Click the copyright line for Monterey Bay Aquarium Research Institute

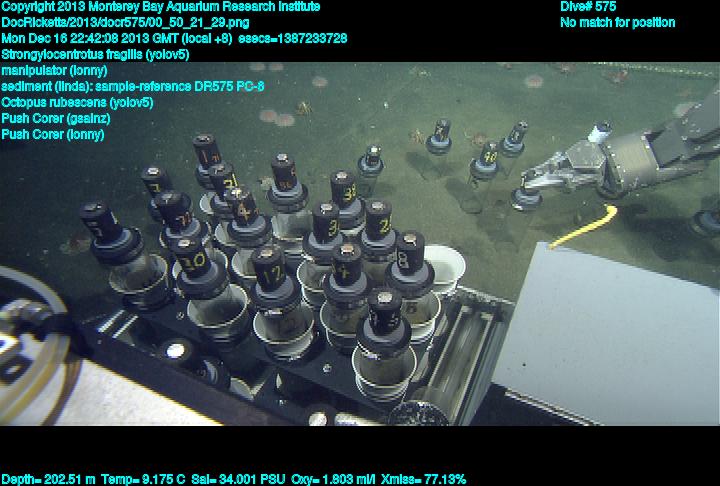161,7
